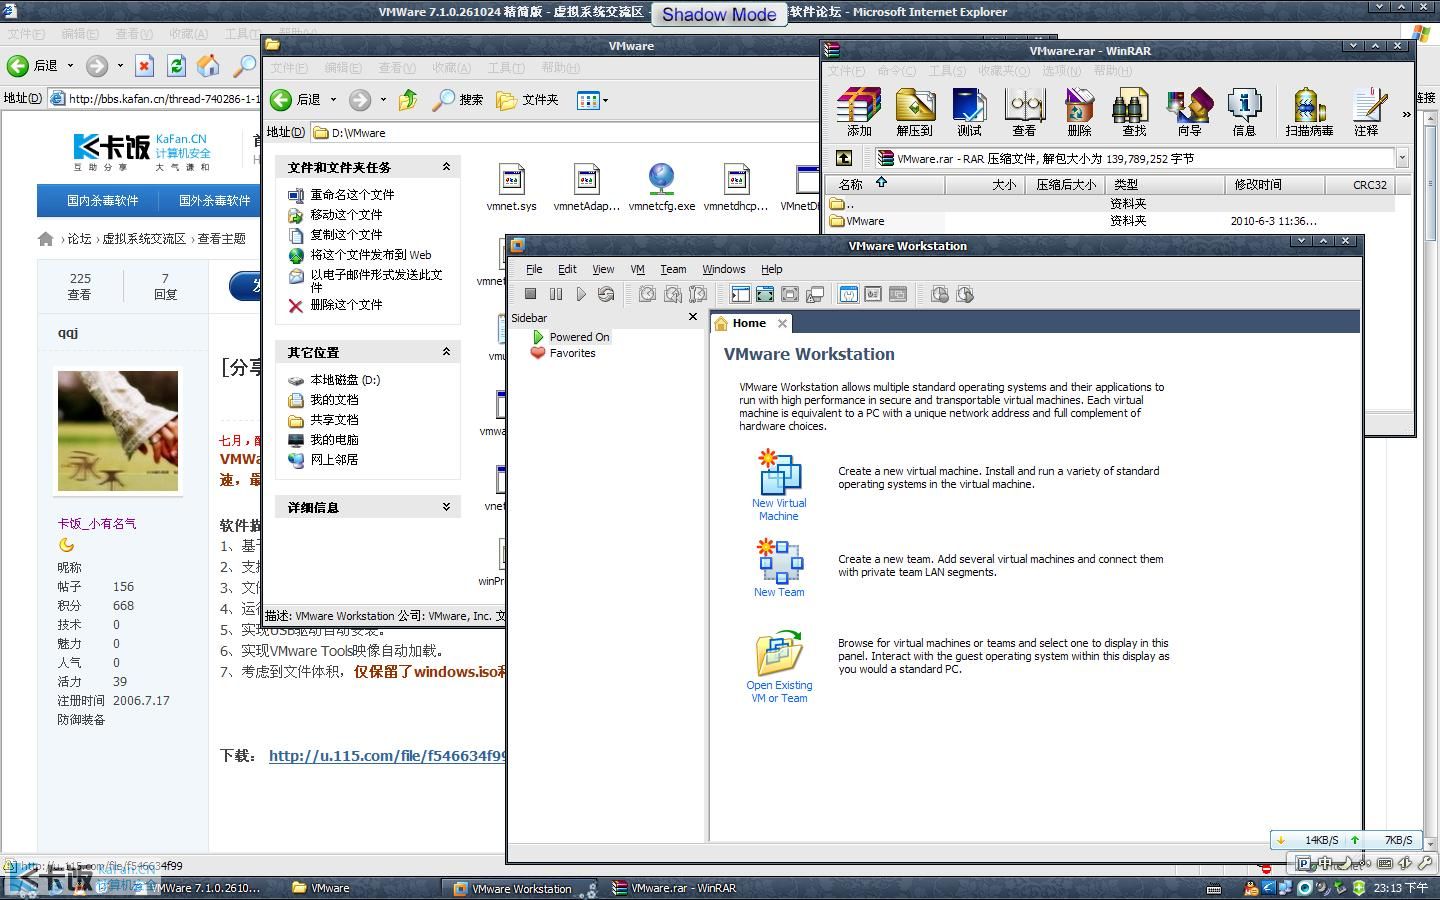
Task: Click WinRAR 向导 (Wizard) icon
Action: coord(1189,111)
